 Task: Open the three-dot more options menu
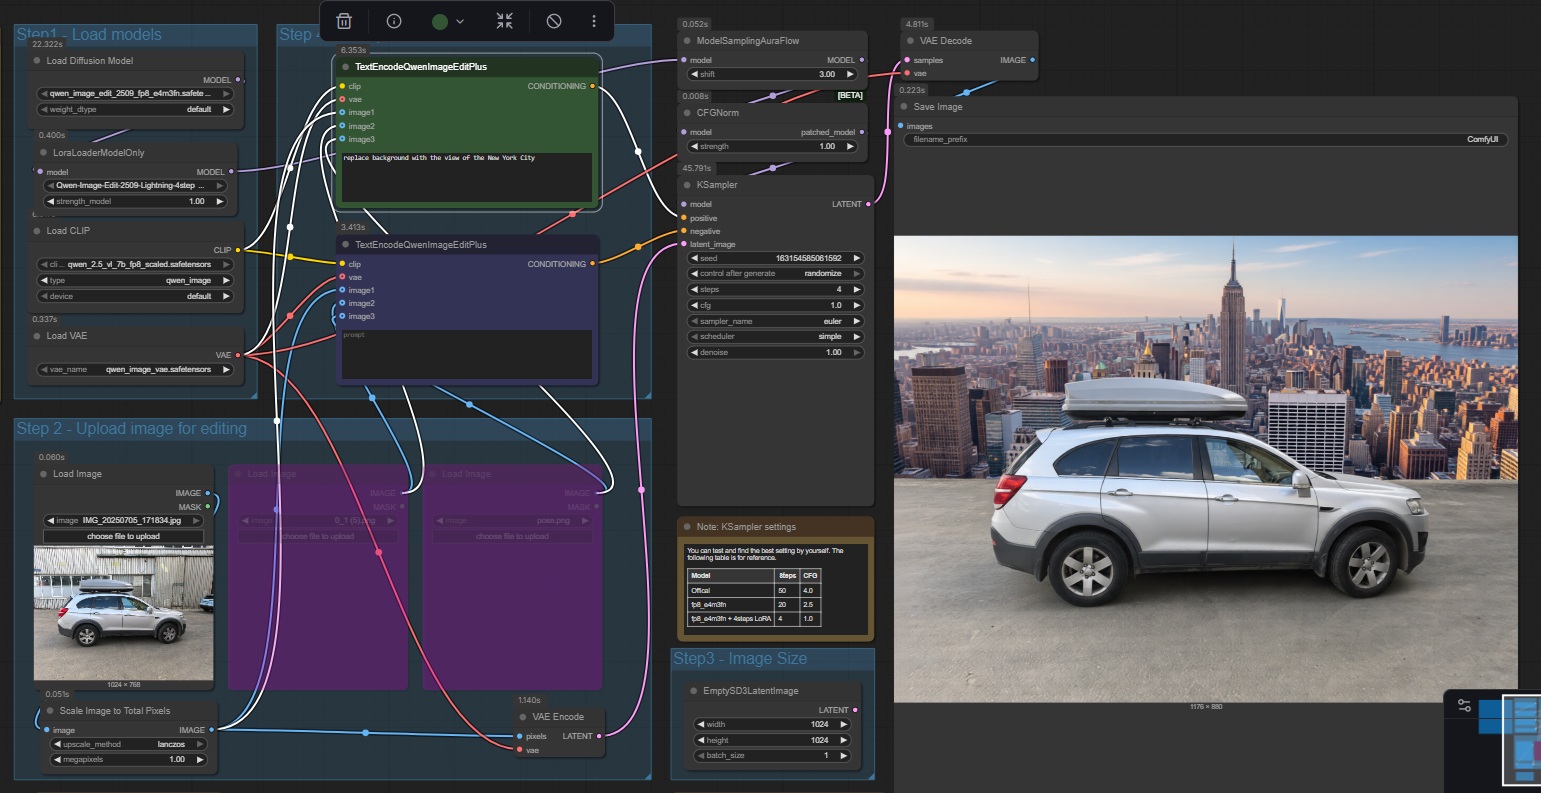tap(594, 21)
